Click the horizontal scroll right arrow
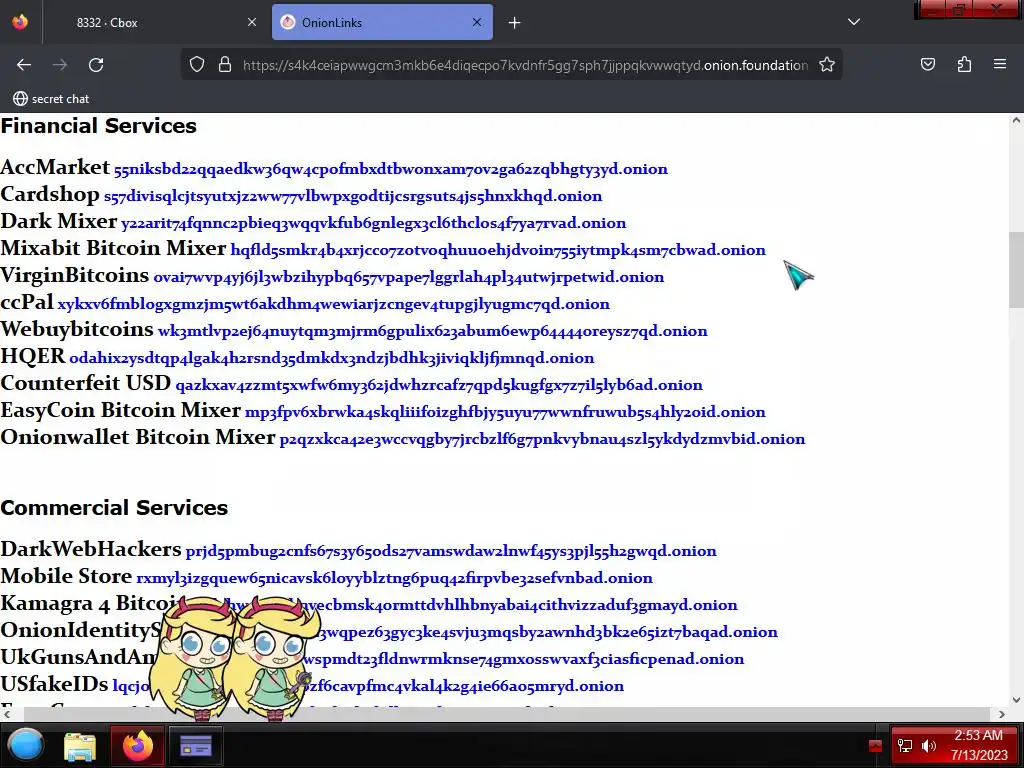This screenshot has height=768, width=1024. tap(1002, 714)
